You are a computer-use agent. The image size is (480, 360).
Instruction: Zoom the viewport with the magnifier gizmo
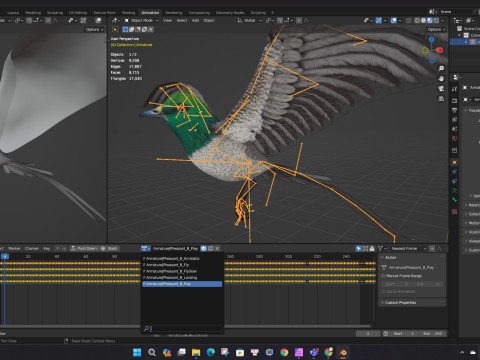[x=441, y=68]
